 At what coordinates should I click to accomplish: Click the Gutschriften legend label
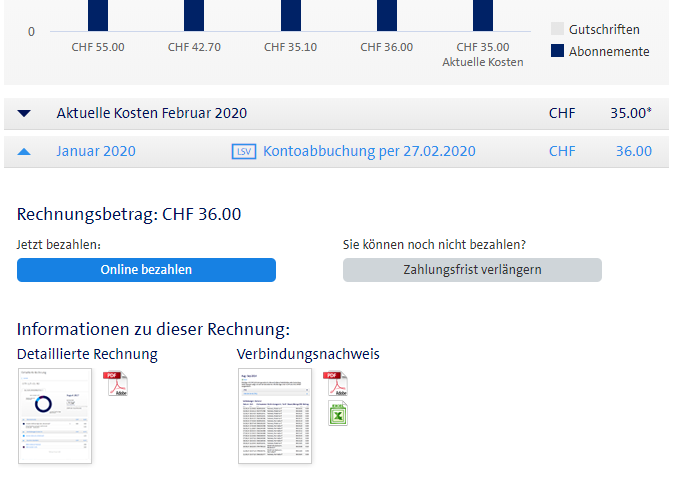tap(604, 30)
